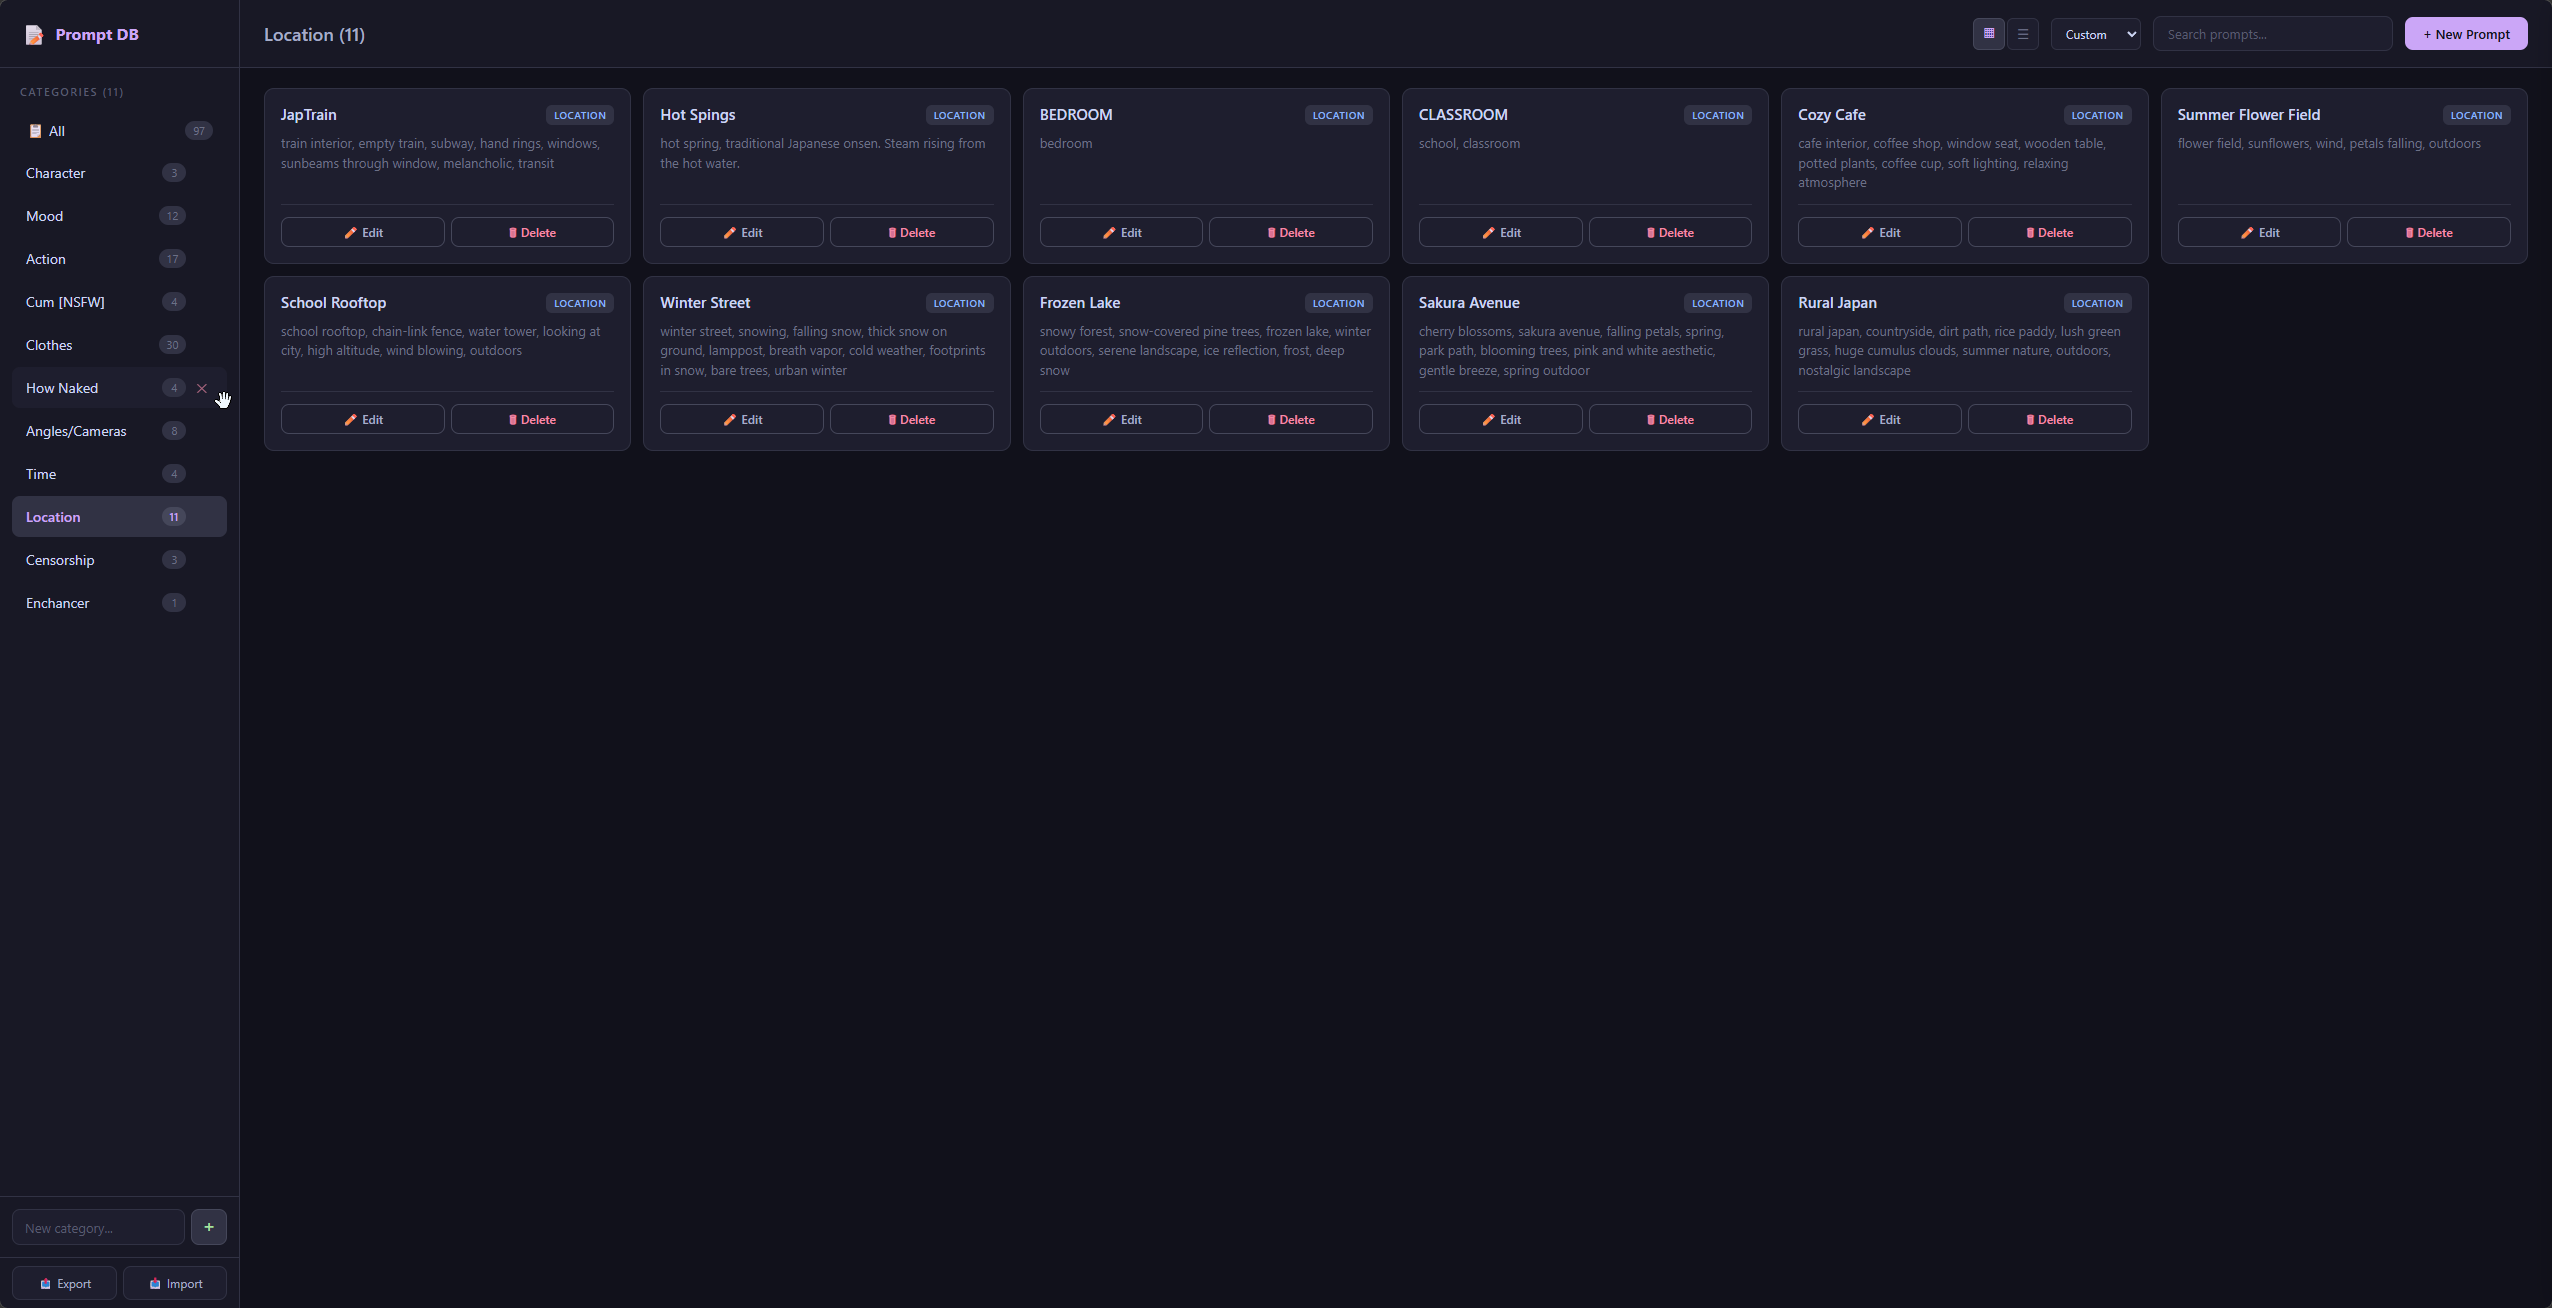Image resolution: width=2552 pixels, height=1308 pixels.
Task: Switch to grid view layout
Action: coord(1988,34)
